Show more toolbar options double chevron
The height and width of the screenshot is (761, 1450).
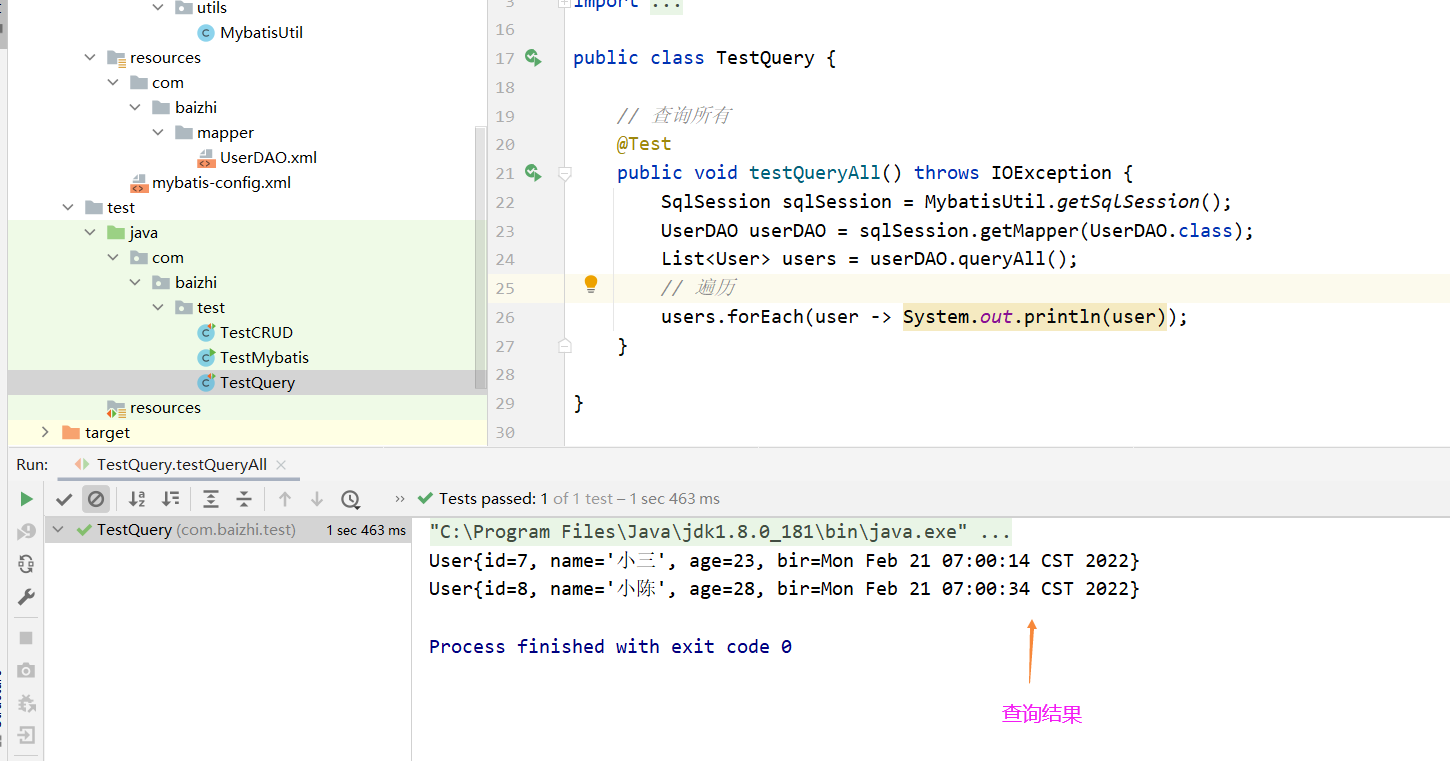(x=400, y=499)
